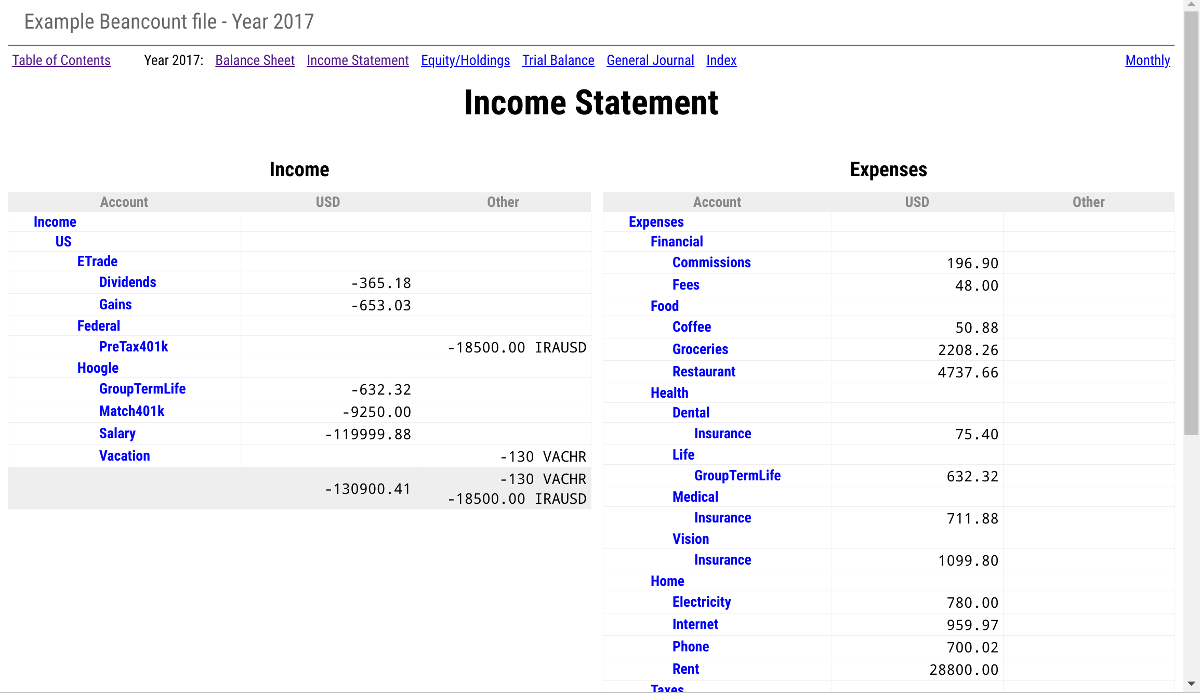Viewport: 1200px width, 693px height.
Task: Click the vertical page scrollbar
Action: tap(1191, 220)
